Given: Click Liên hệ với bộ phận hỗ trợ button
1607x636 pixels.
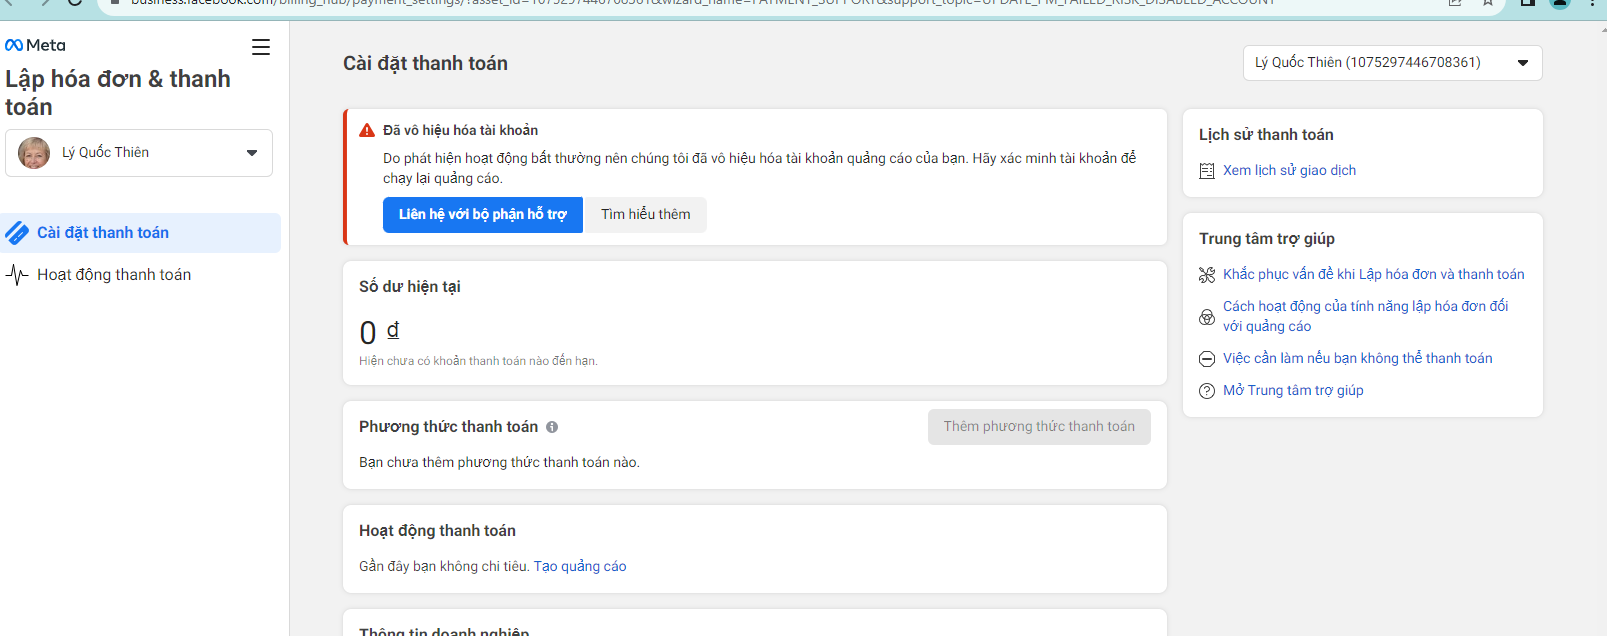Looking at the screenshot, I should (x=483, y=215).
